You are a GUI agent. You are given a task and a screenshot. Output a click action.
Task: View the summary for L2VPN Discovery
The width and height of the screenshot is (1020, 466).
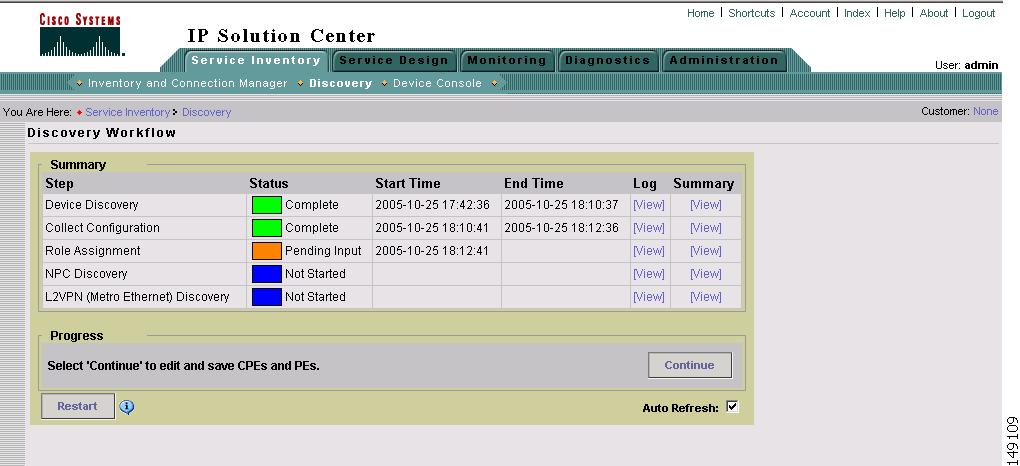[706, 297]
